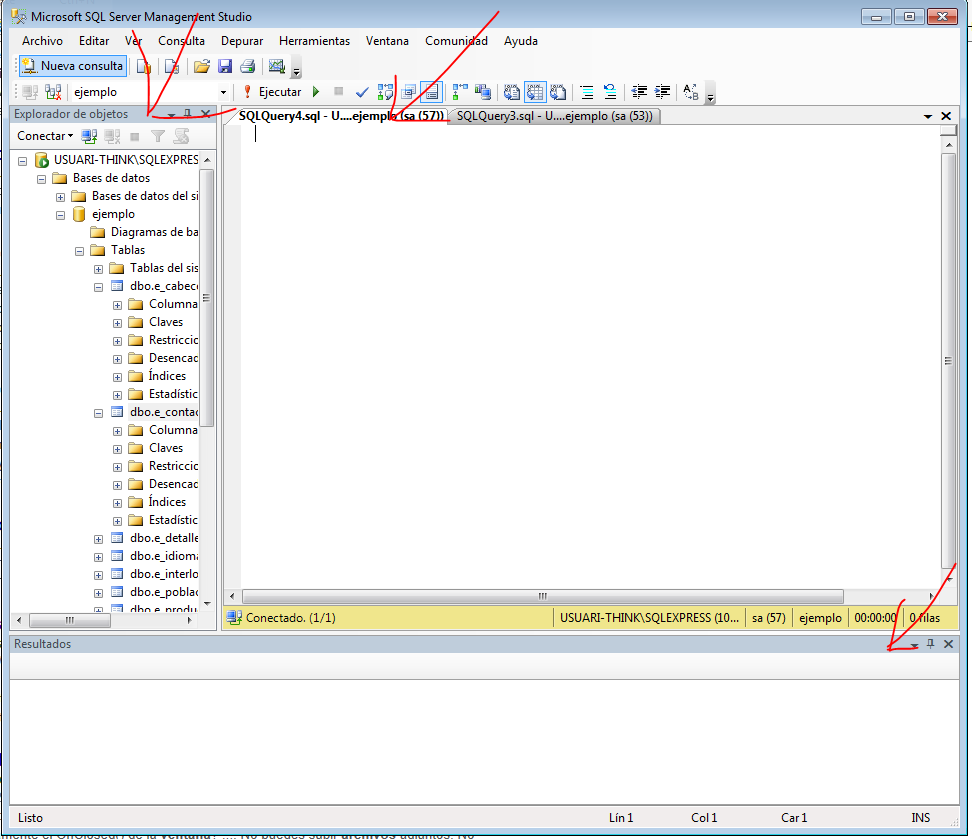Toggle the highlighted template parameters icon
The width and height of the screenshot is (972, 839).
pyautogui.click(x=431, y=92)
